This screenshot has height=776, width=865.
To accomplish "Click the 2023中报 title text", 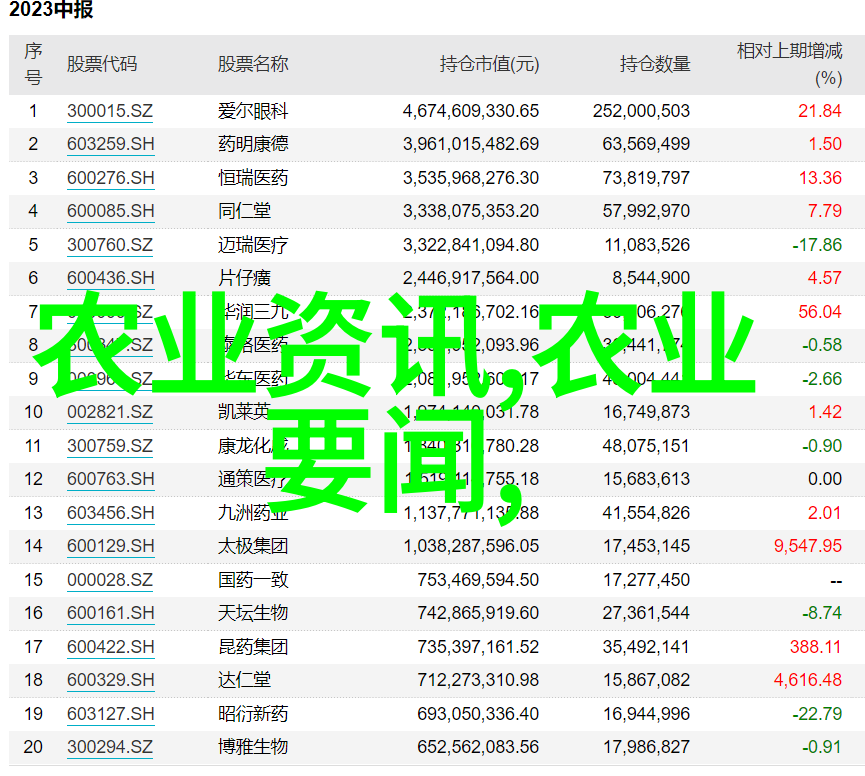I will (51, 10).
